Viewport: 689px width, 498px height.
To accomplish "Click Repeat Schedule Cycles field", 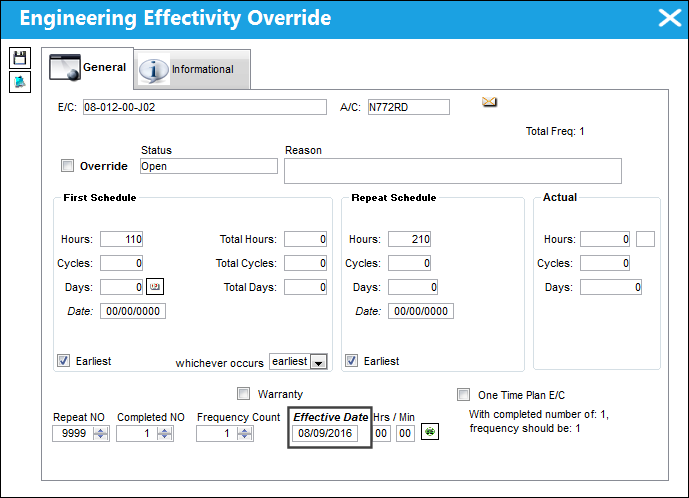I will [x=410, y=263].
